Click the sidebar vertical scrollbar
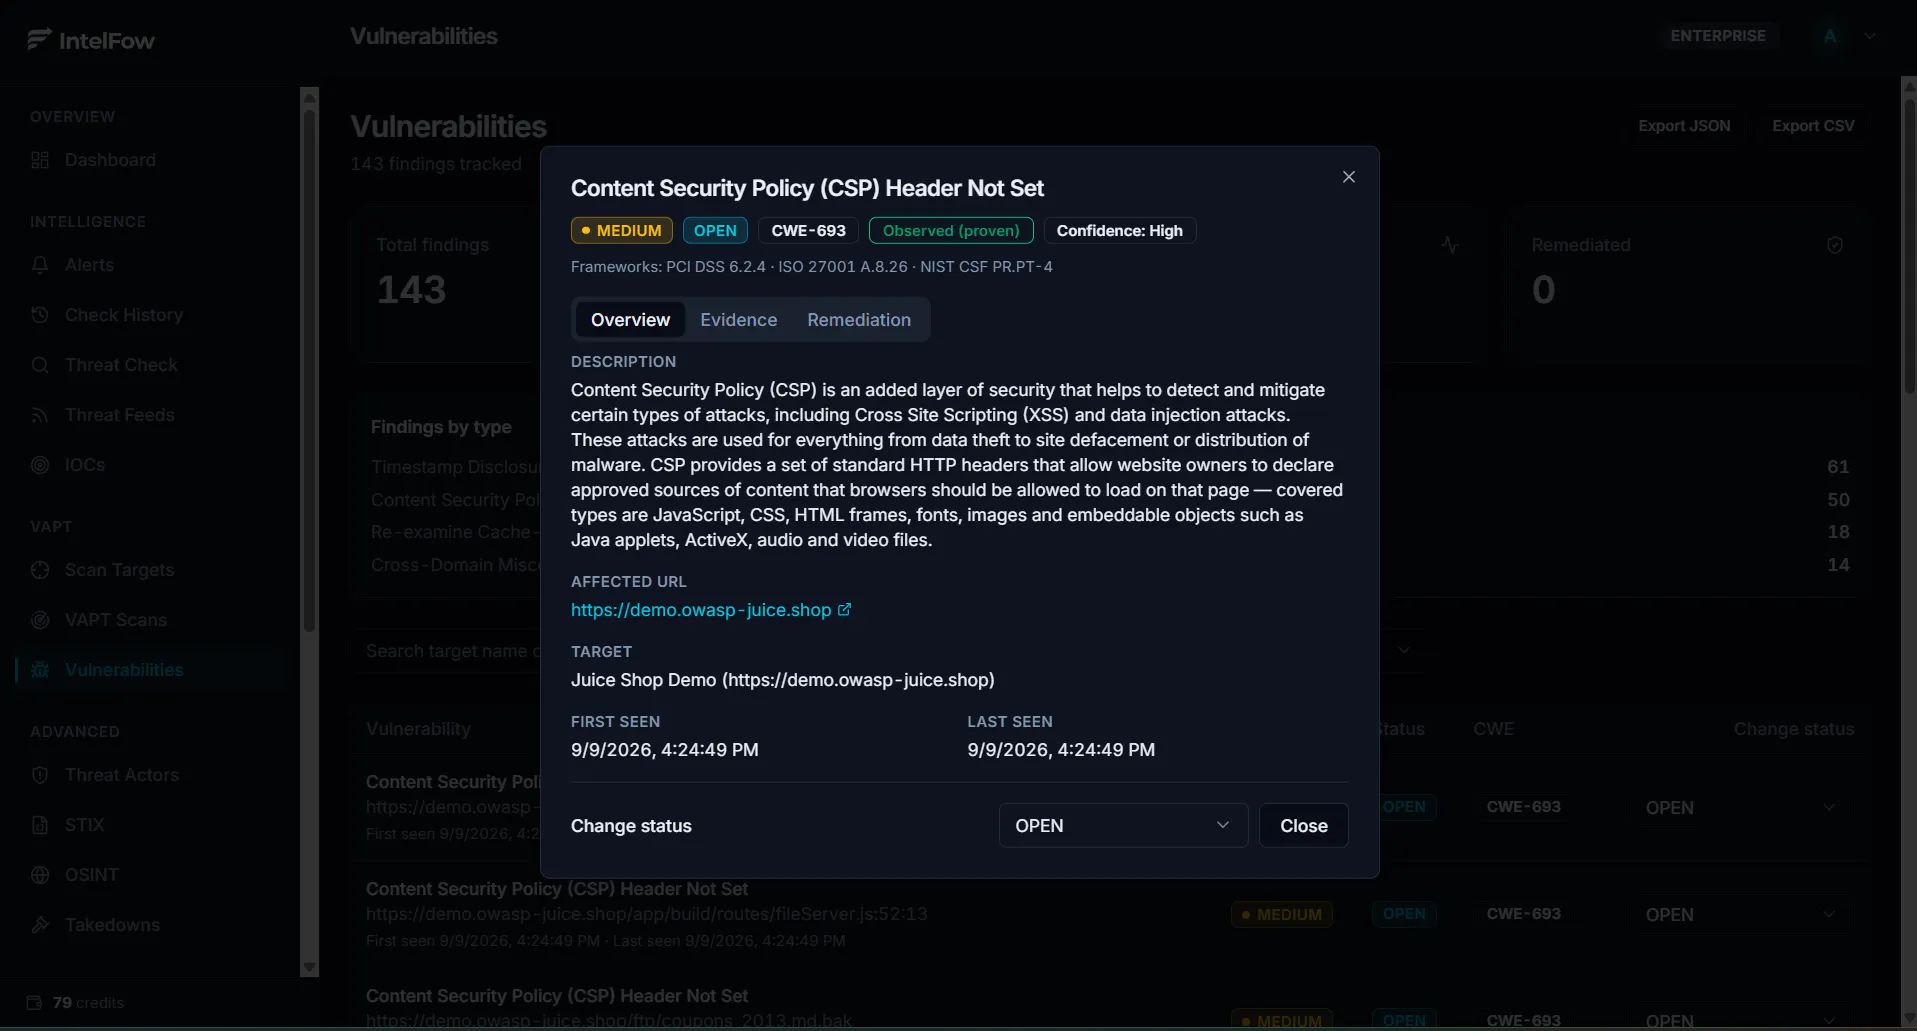The width and height of the screenshot is (1917, 1031). click(x=309, y=370)
